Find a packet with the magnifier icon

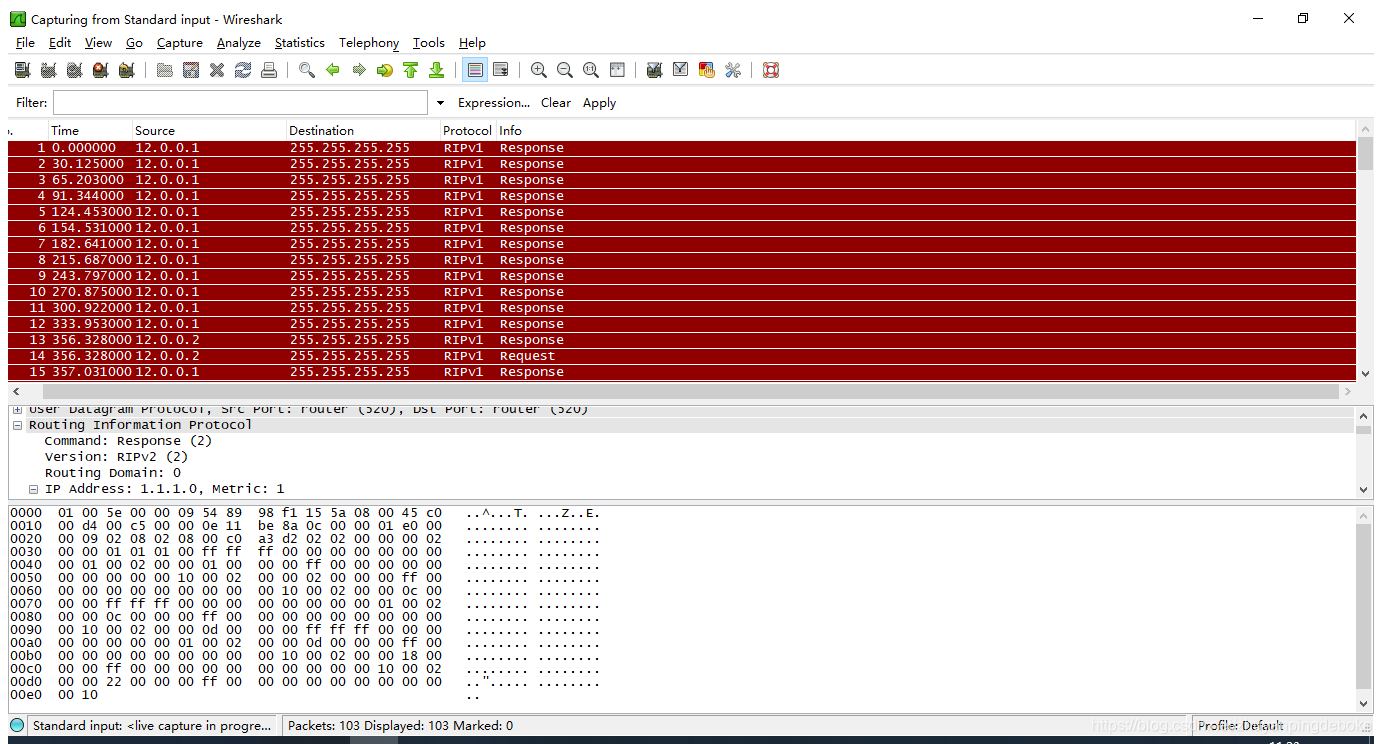pyautogui.click(x=307, y=70)
